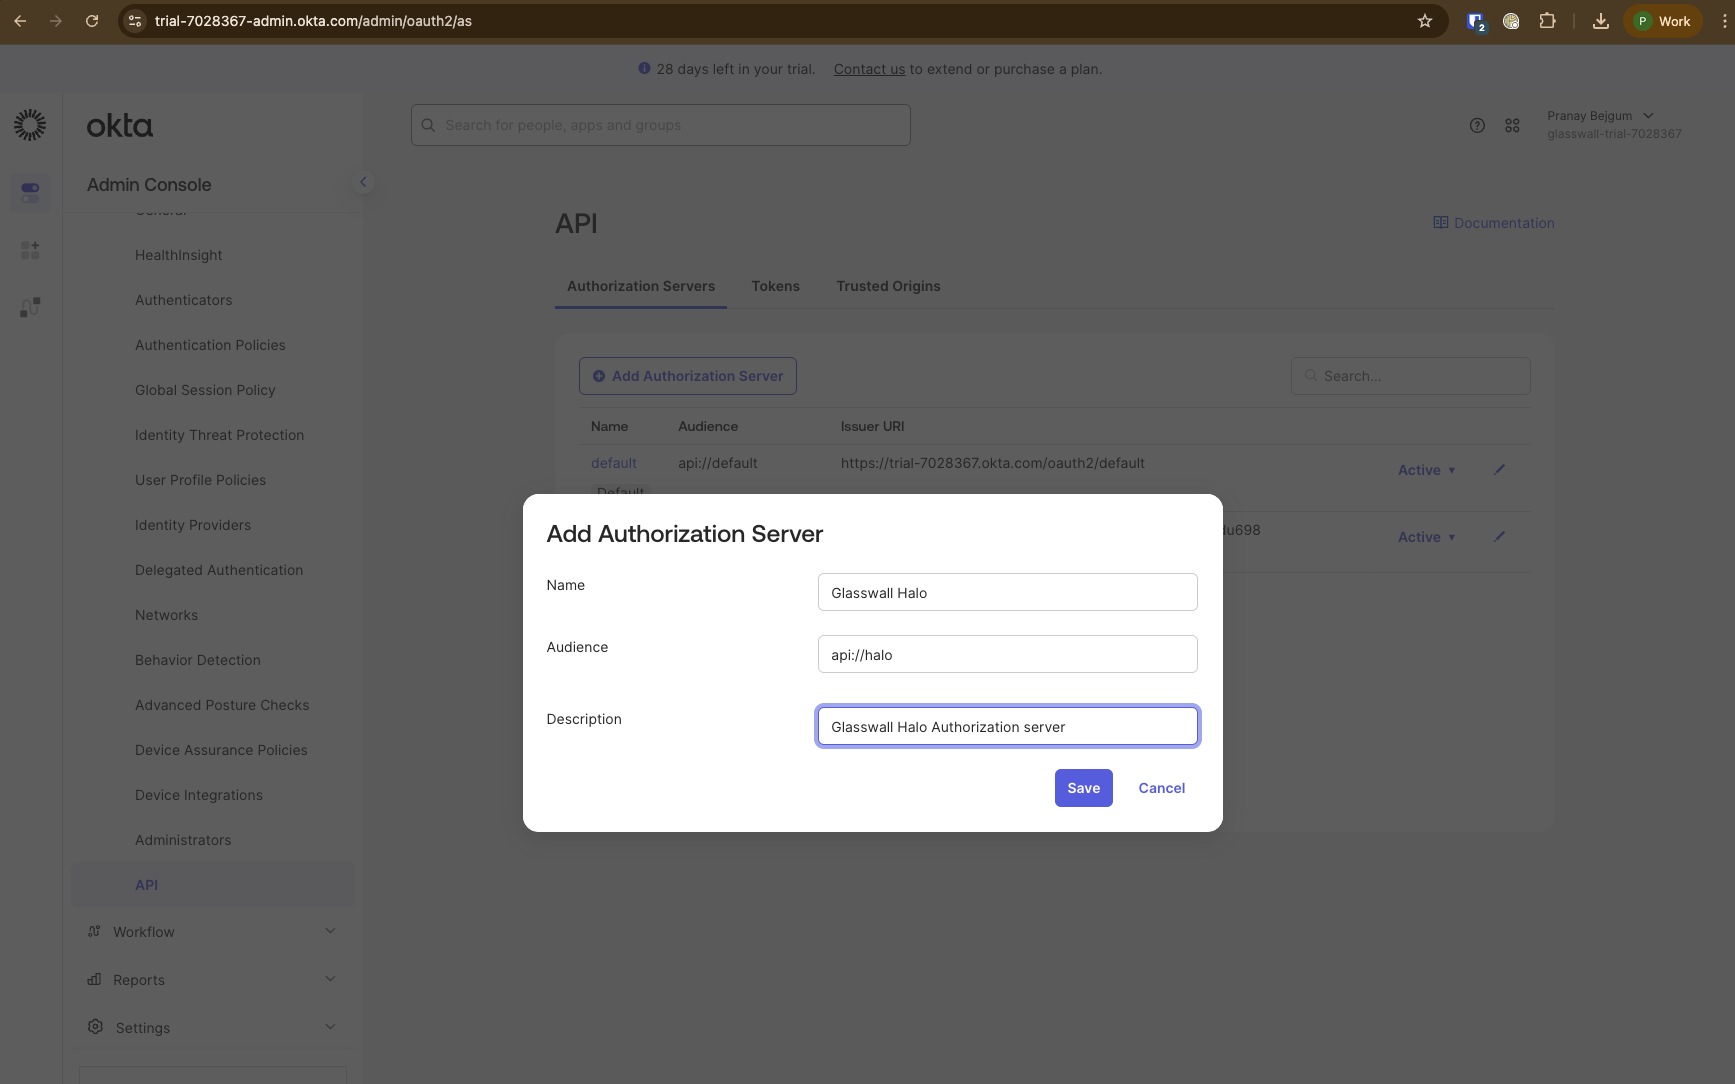
Task: Open the Contact us trial link
Action: coord(868,68)
